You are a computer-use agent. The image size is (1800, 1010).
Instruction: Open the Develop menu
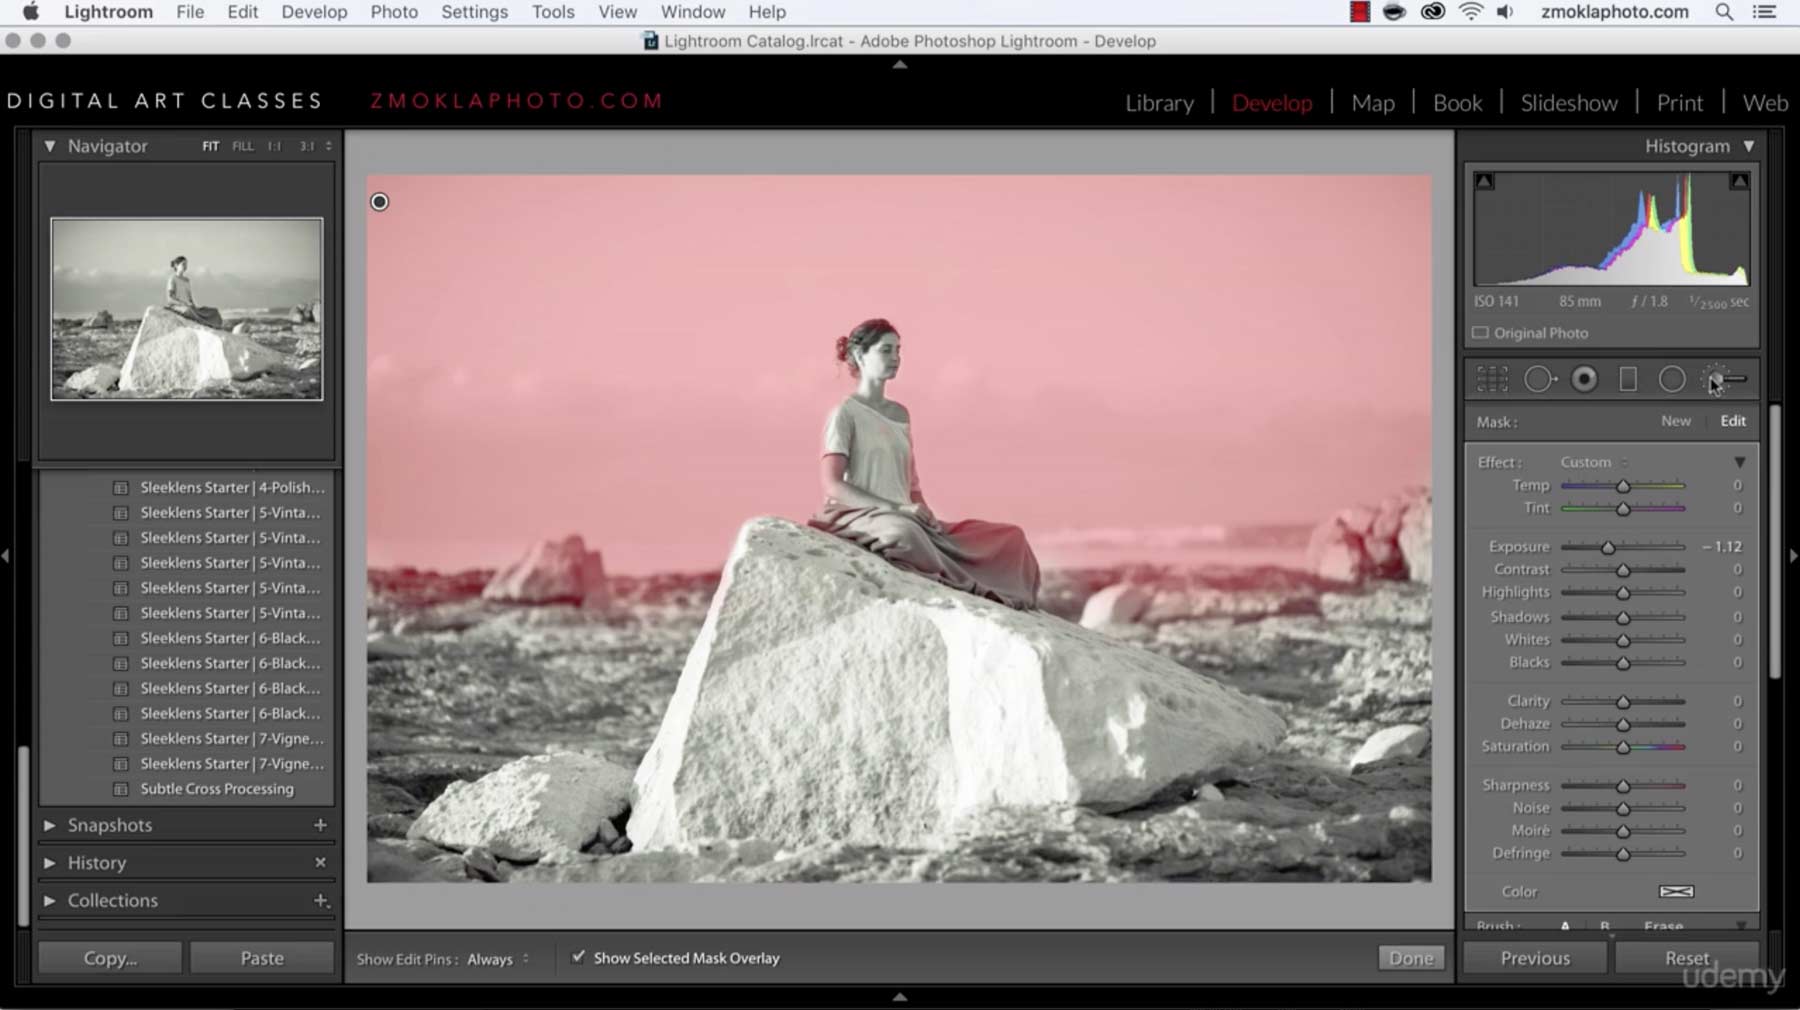[314, 12]
